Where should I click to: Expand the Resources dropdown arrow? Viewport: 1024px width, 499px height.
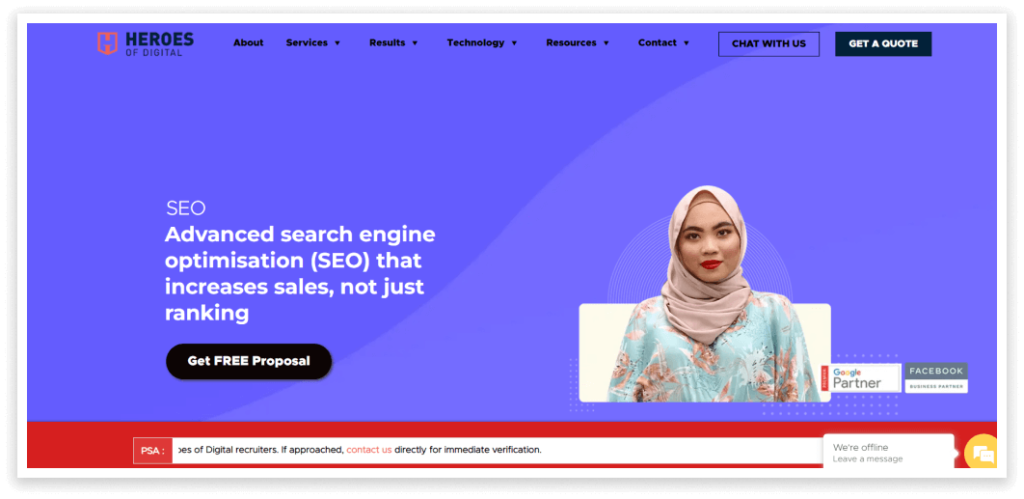coord(606,43)
